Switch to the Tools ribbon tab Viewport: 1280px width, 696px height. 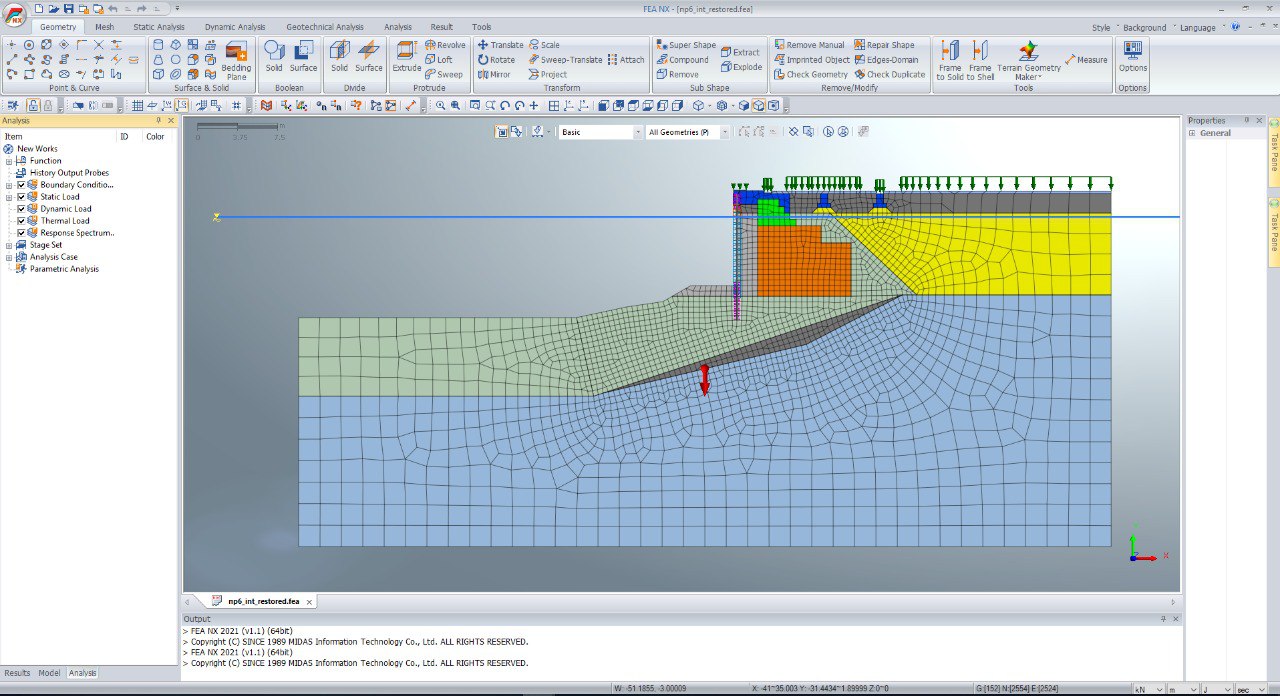pyautogui.click(x=482, y=27)
